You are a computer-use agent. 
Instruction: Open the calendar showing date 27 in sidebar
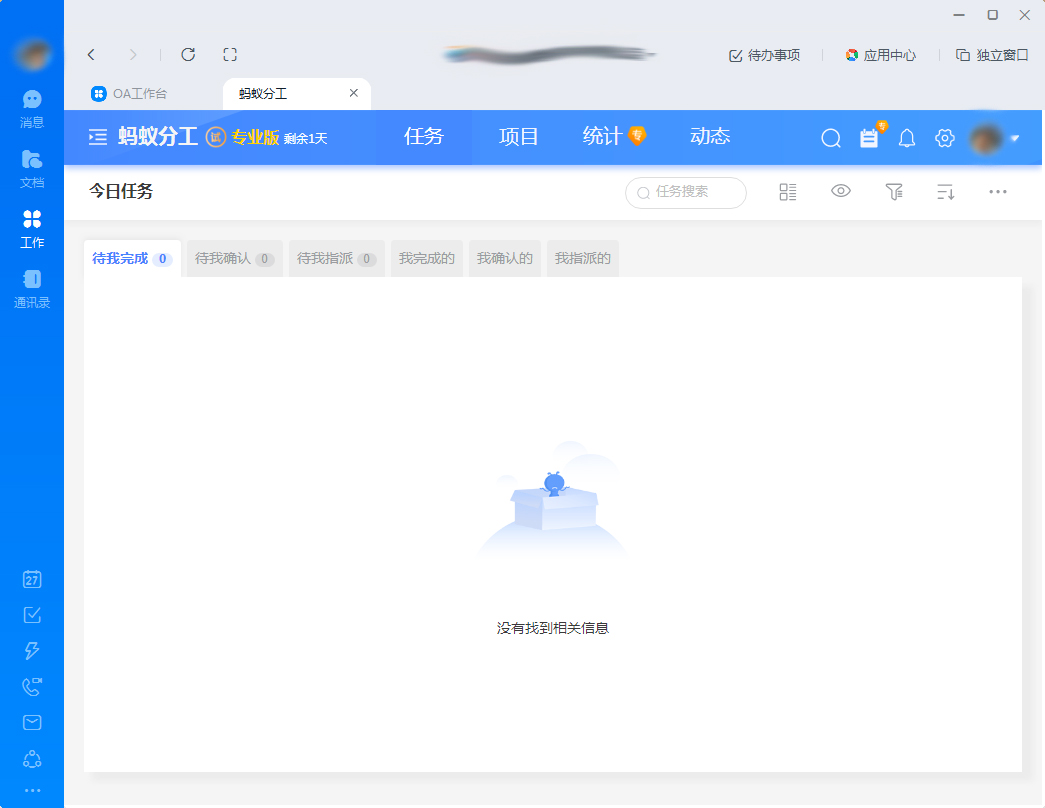coord(31,579)
